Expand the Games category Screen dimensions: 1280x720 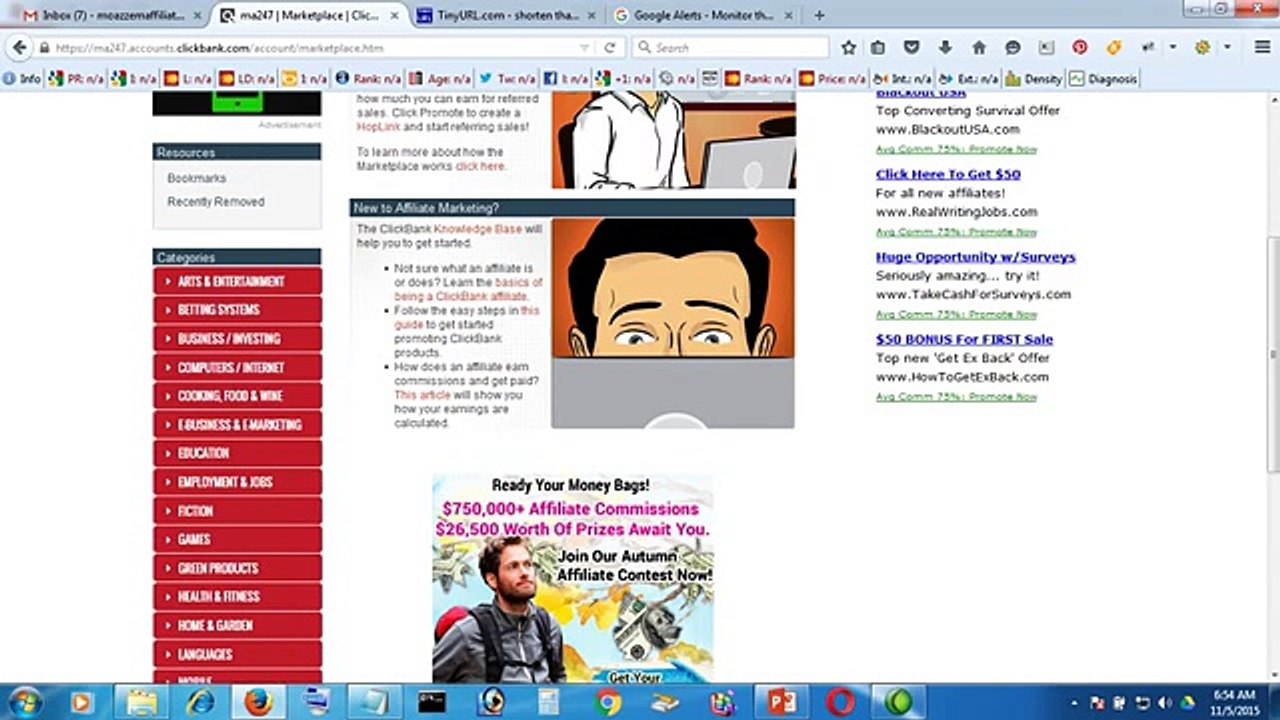click(x=237, y=539)
